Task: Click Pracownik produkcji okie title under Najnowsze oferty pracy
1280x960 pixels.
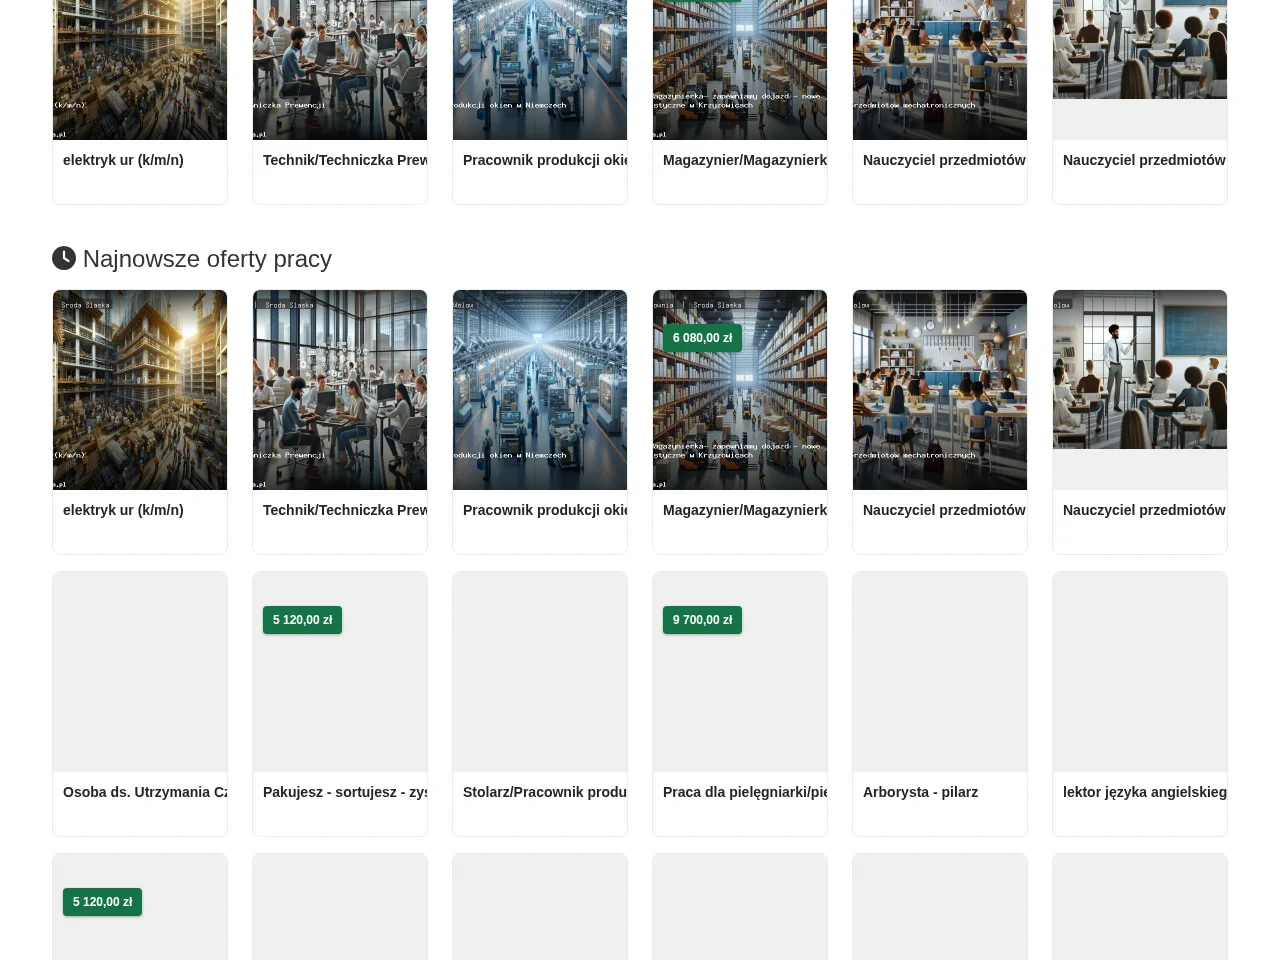Action: coord(545,510)
